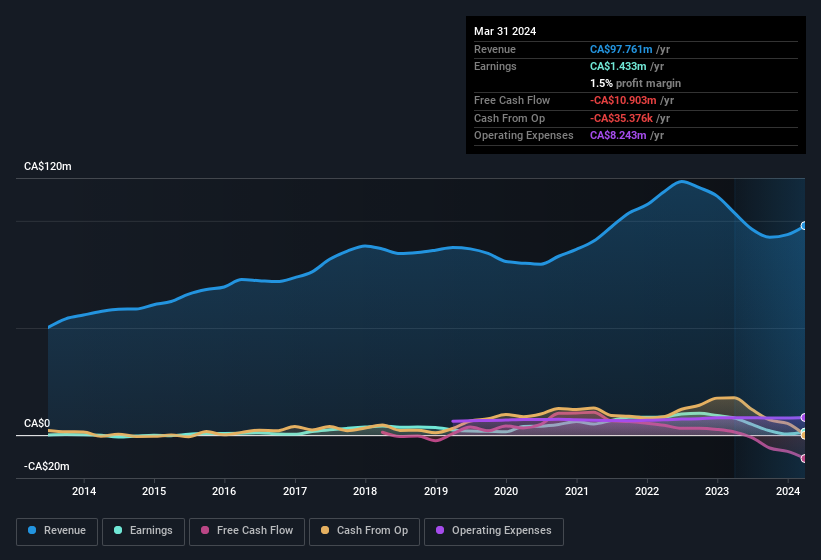Click the 2023 x-axis label
Viewport: 821px width, 560px height.
[717, 491]
